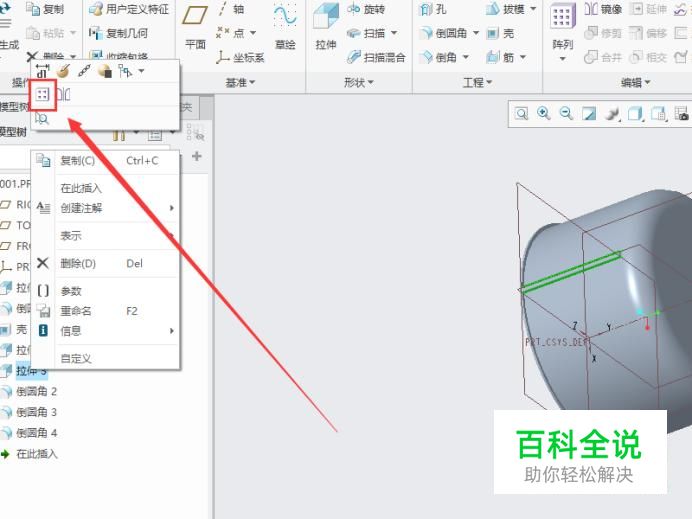Click the pattern grid icon in mini toolbar
Viewport: 692px width, 519px height.
point(42,94)
